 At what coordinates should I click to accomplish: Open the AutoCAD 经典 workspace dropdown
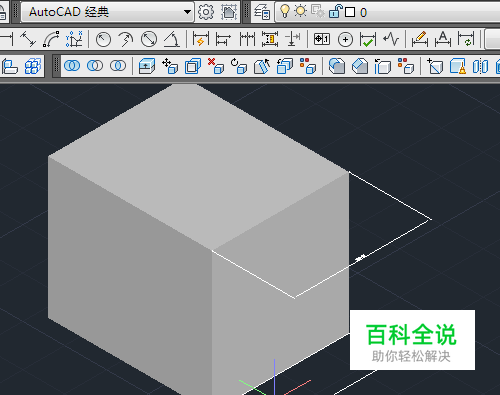click(107, 12)
